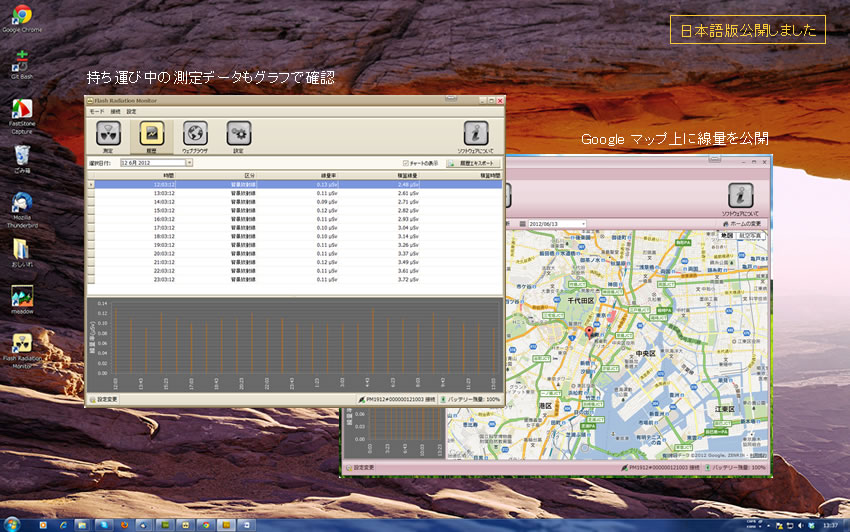Screen dimensions: 850x532
Task: Expand the 2012/06/13 date dropdown in map window
Action: click(x=583, y=224)
